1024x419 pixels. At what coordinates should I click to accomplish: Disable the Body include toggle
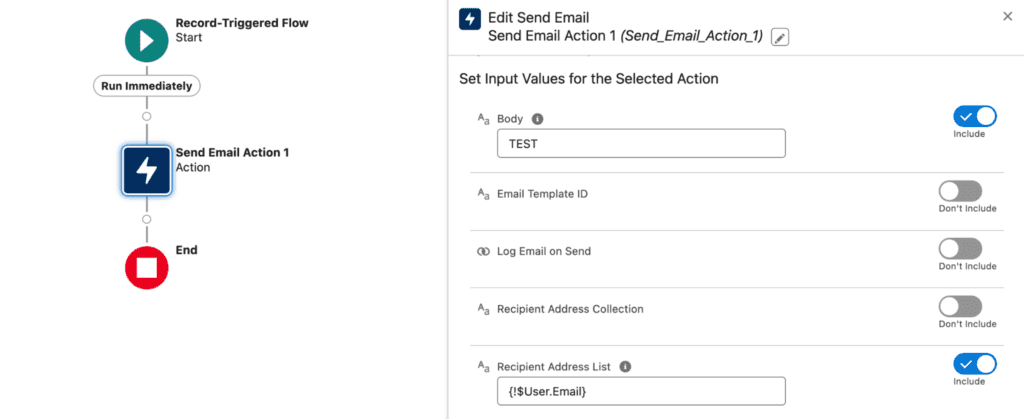[975, 116]
